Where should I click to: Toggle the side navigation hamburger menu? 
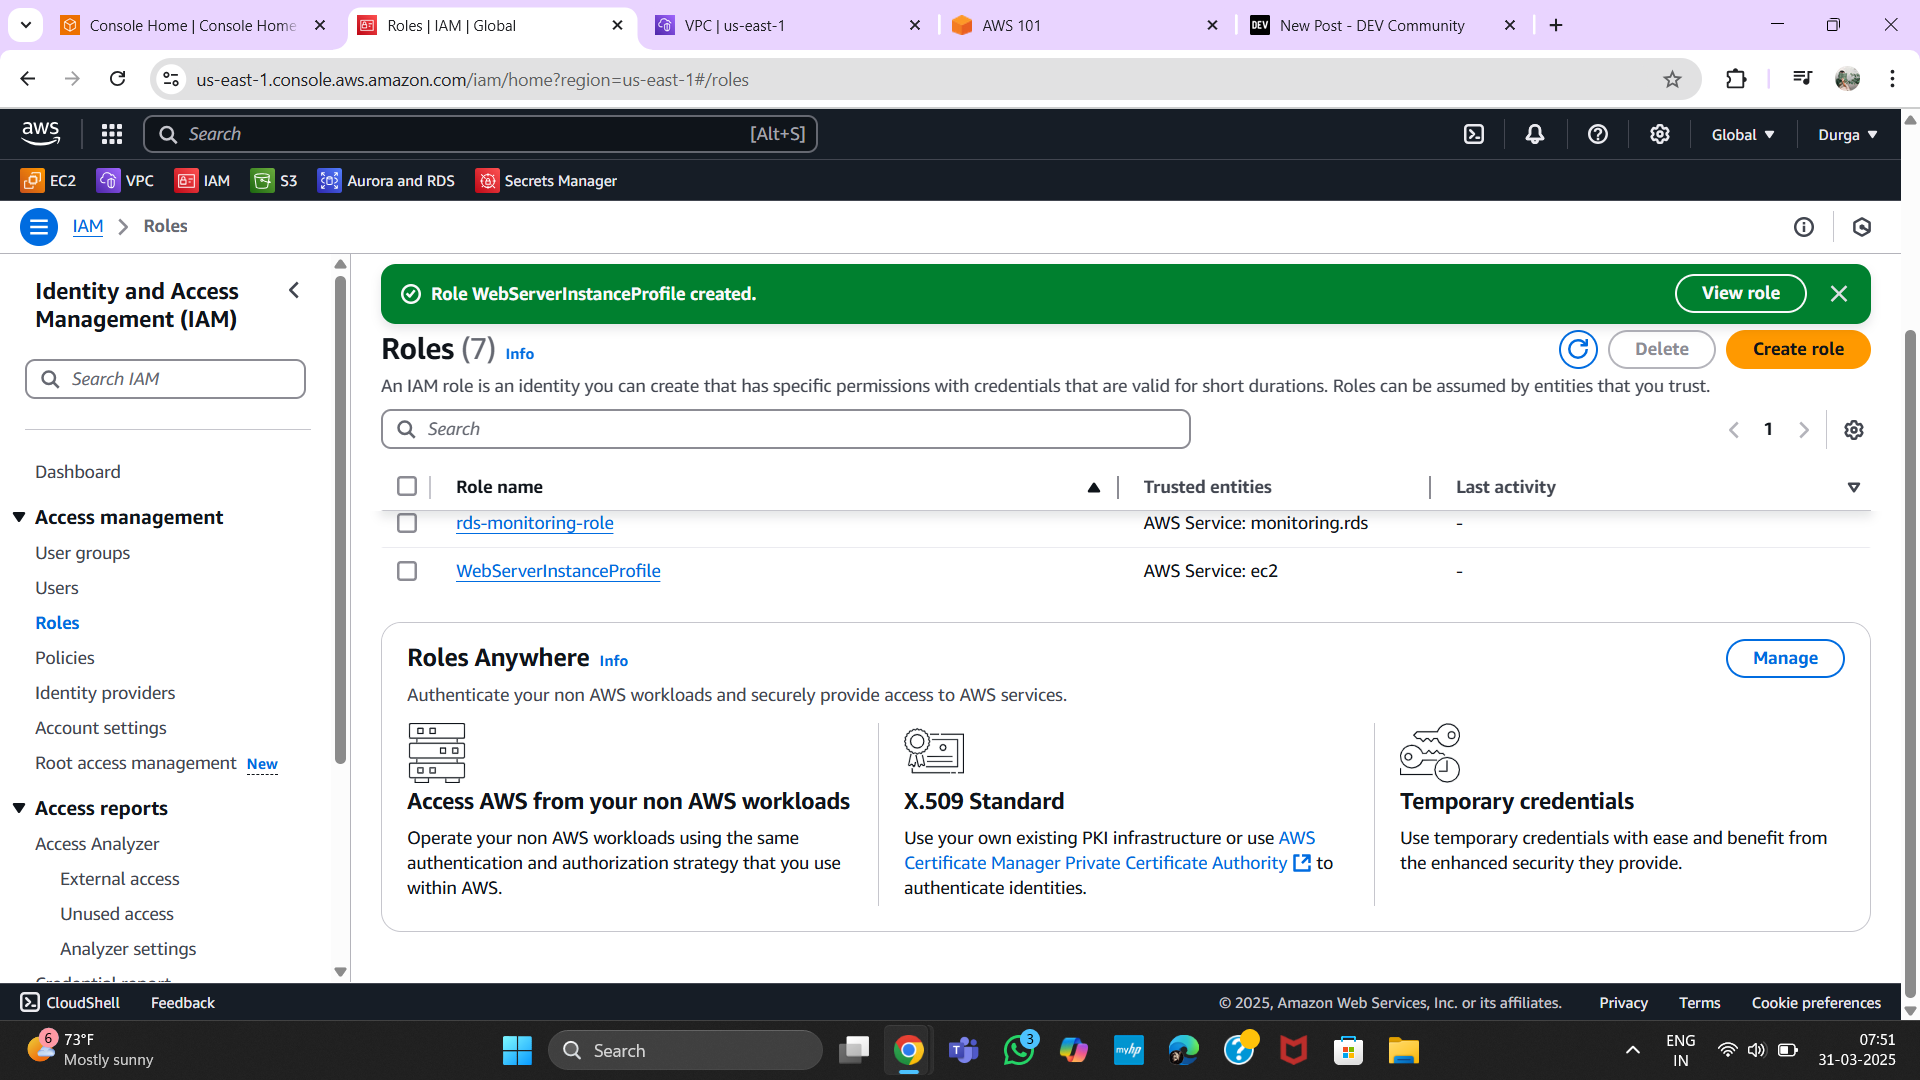coord(39,227)
